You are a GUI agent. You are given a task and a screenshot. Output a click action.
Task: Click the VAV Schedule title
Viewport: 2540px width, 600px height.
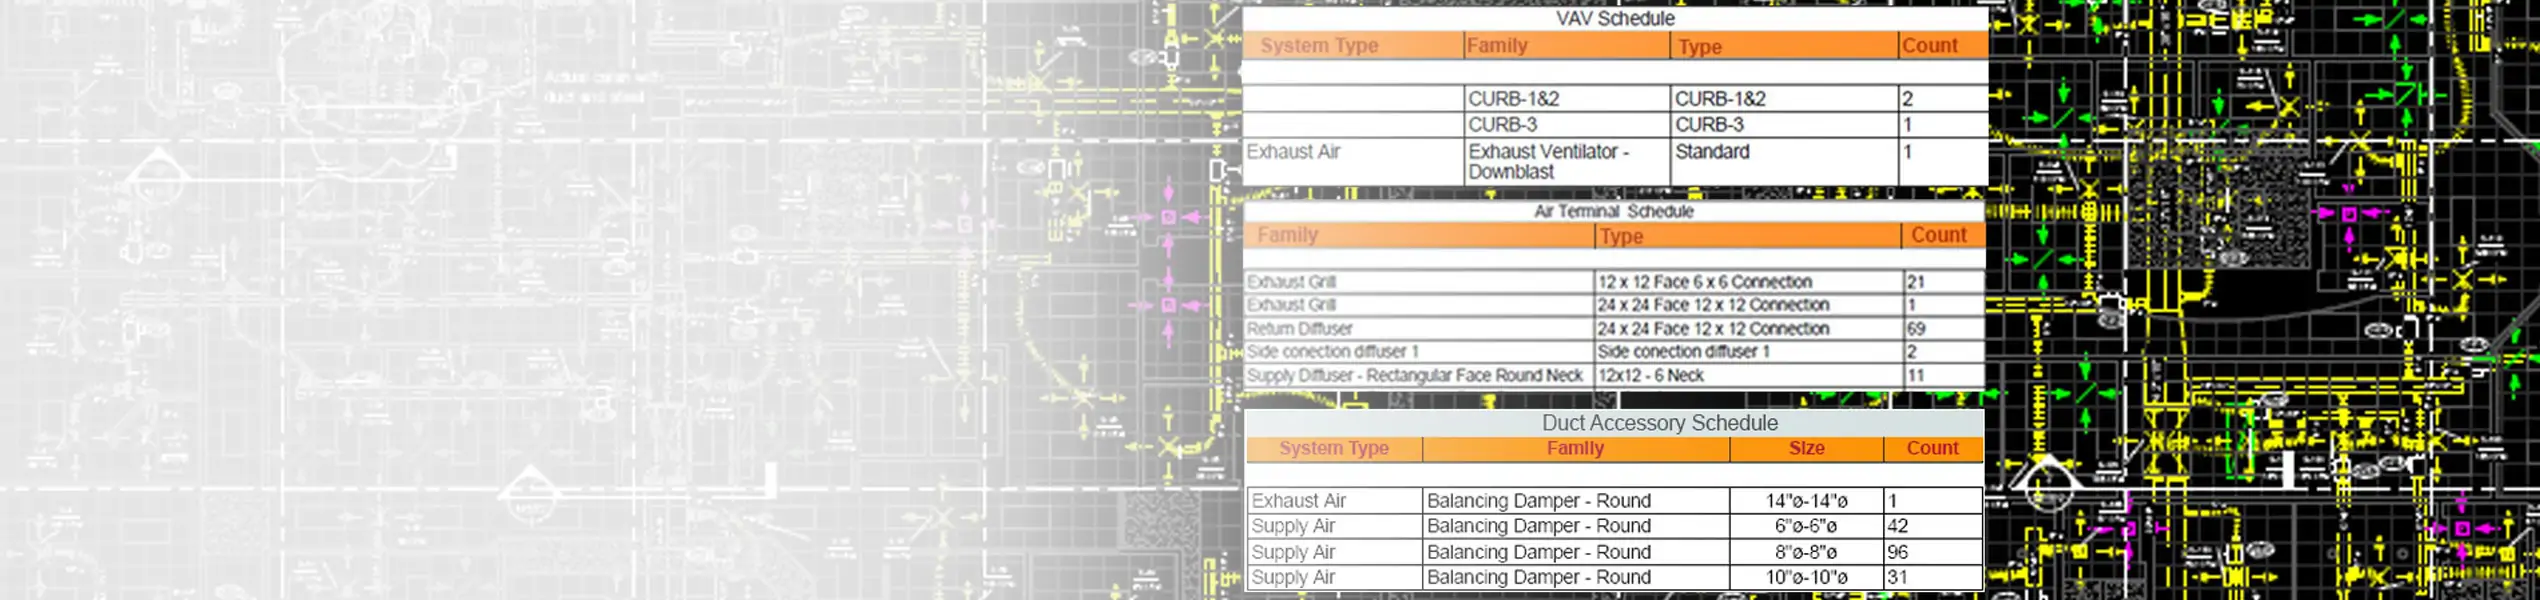click(1614, 19)
